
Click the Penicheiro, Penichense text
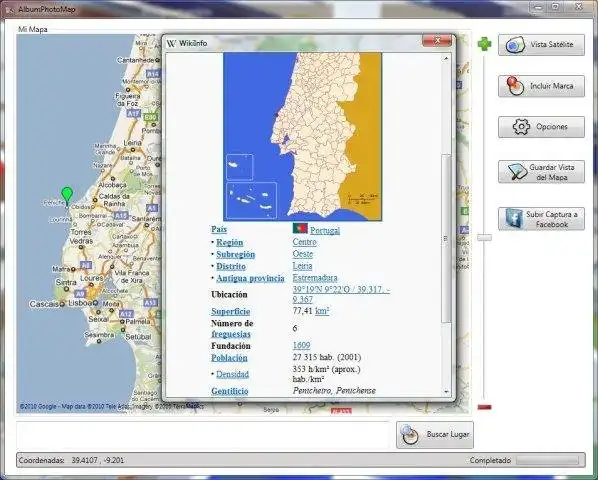(334, 391)
